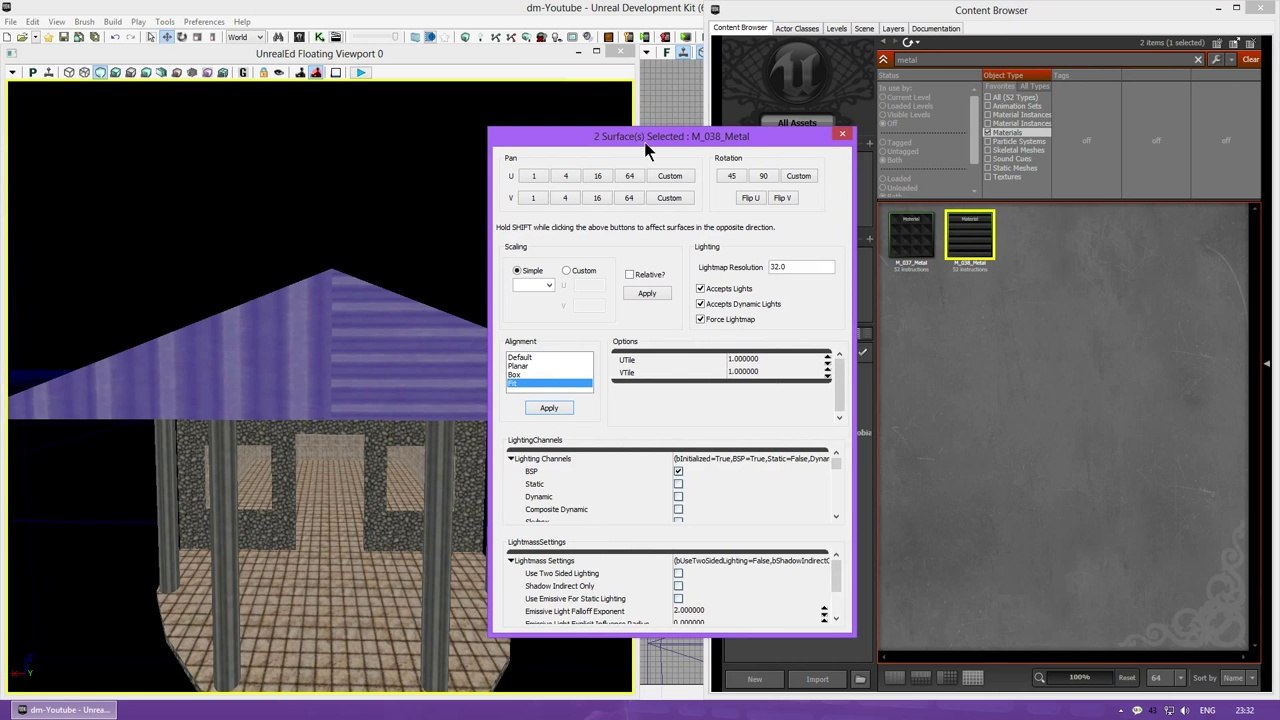Adjust Emissive Light Falloff Exponent spinner
This screenshot has width=1280, height=720.
point(824,611)
